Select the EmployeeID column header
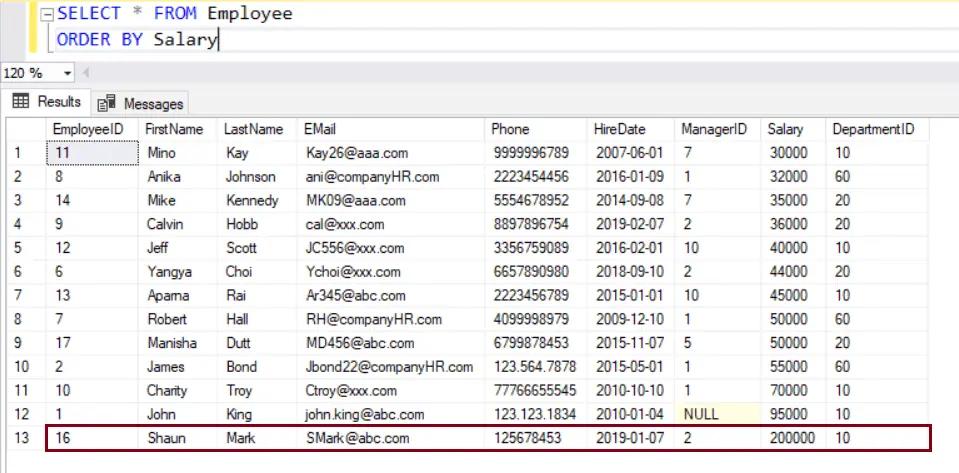Image resolution: width=959 pixels, height=473 pixels. pos(88,129)
